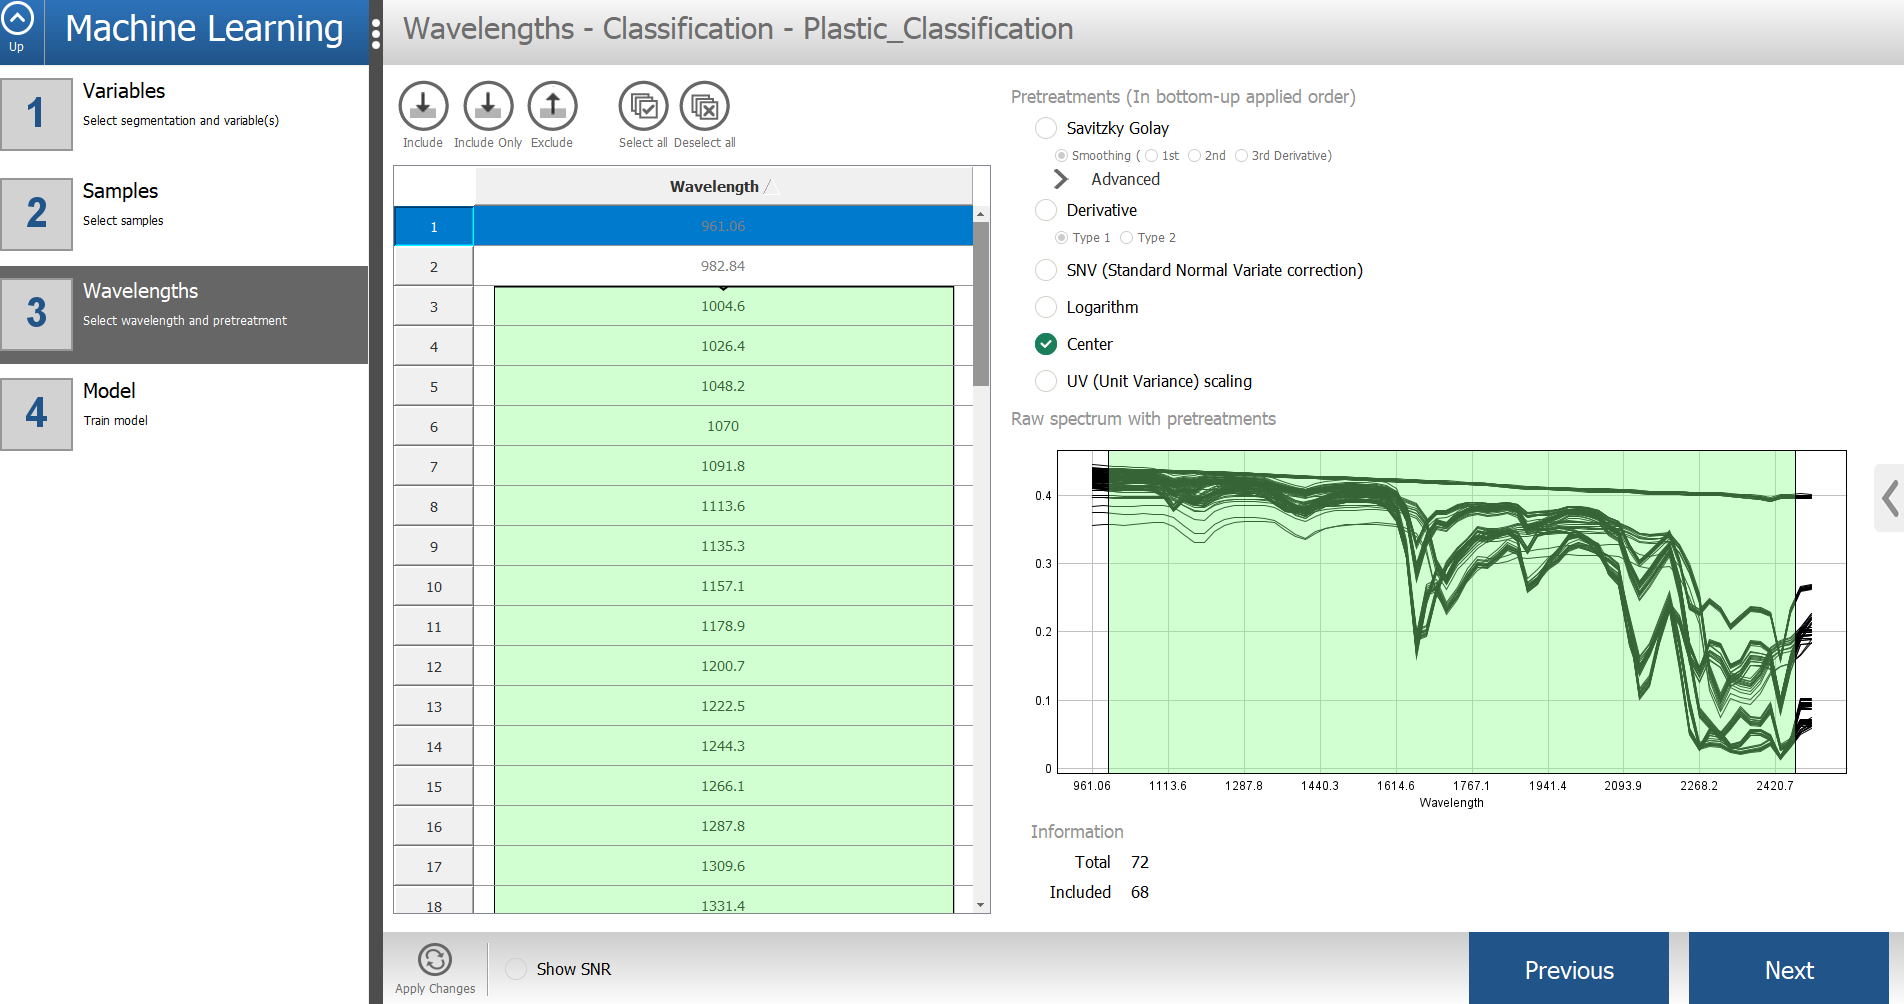Enable the SNV Standard Normal Variate pretreatment

coord(1045,270)
